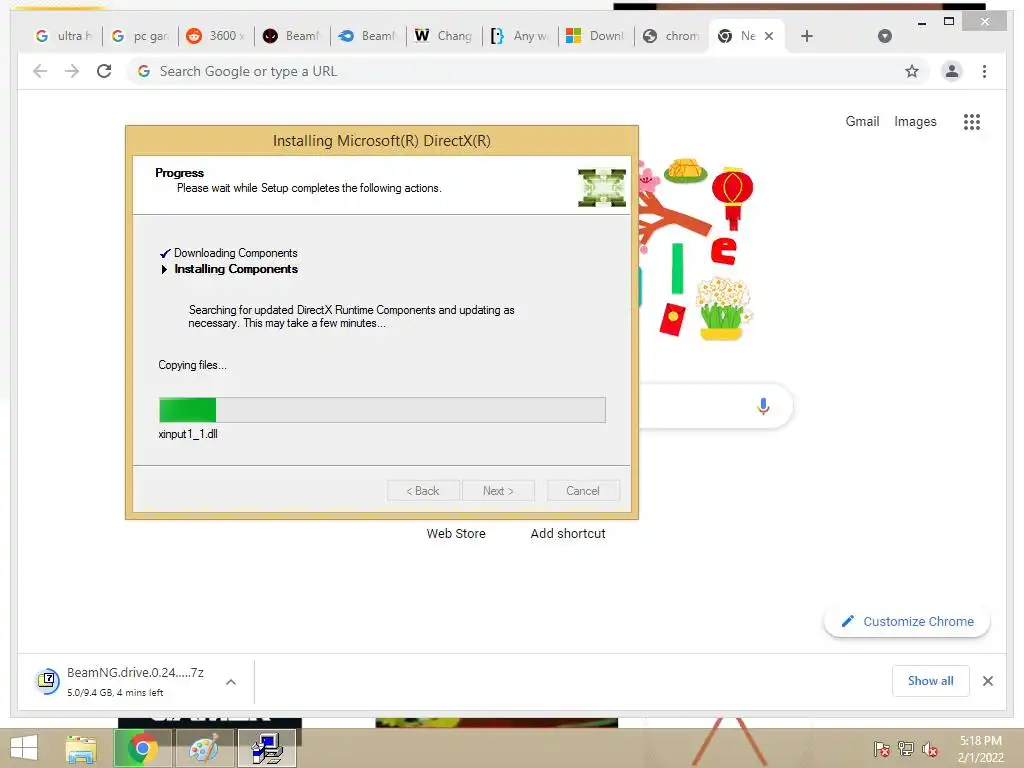This screenshot has height=768, width=1024.
Task: Open Chrome profile avatar
Action: pyautogui.click(x=952, y=71)
